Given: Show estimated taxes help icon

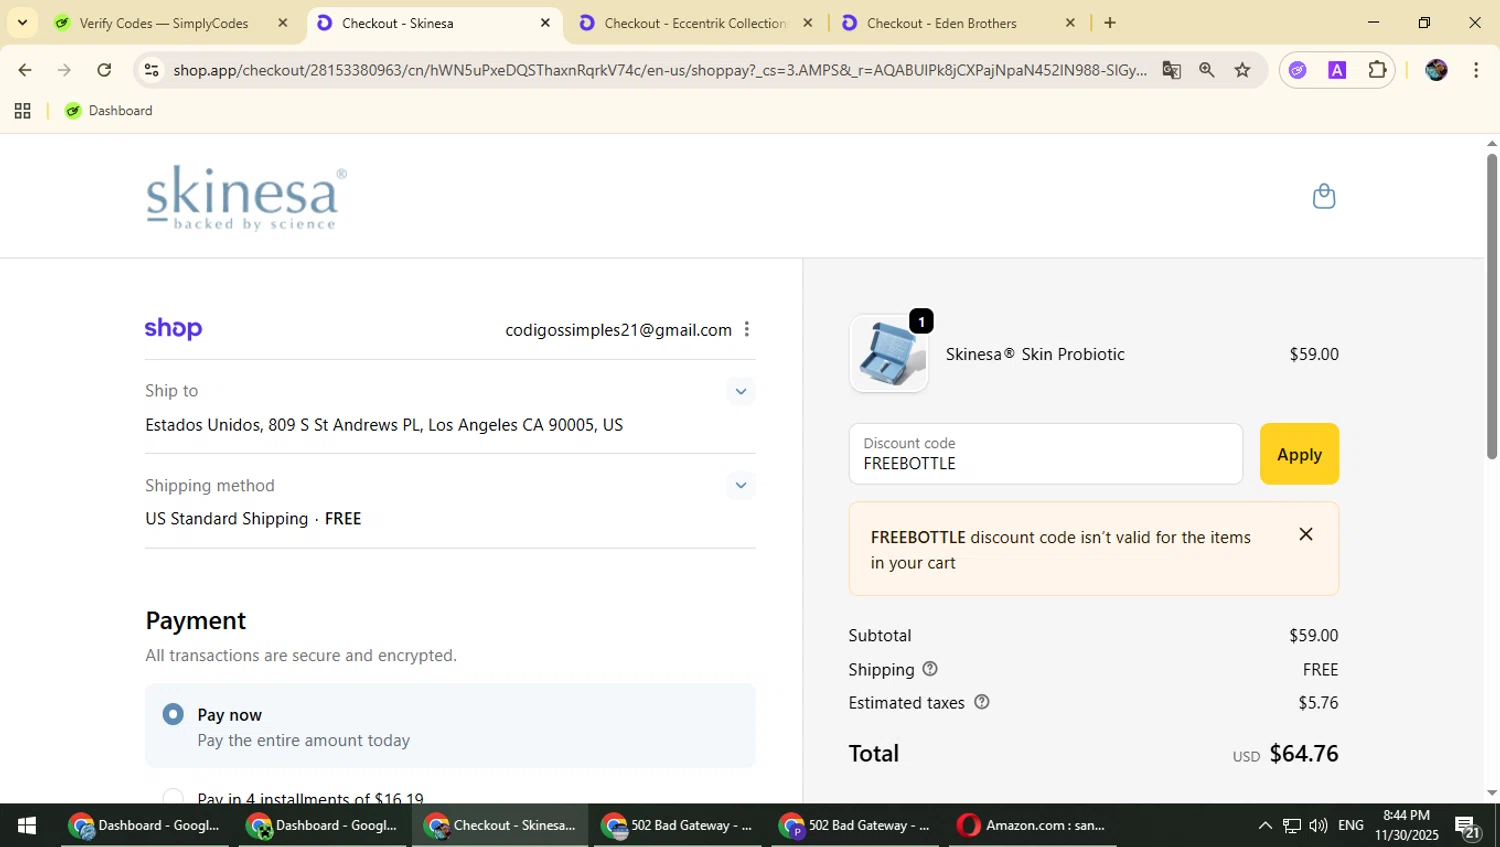Looking at the screenshot, I should pos(981,702).
